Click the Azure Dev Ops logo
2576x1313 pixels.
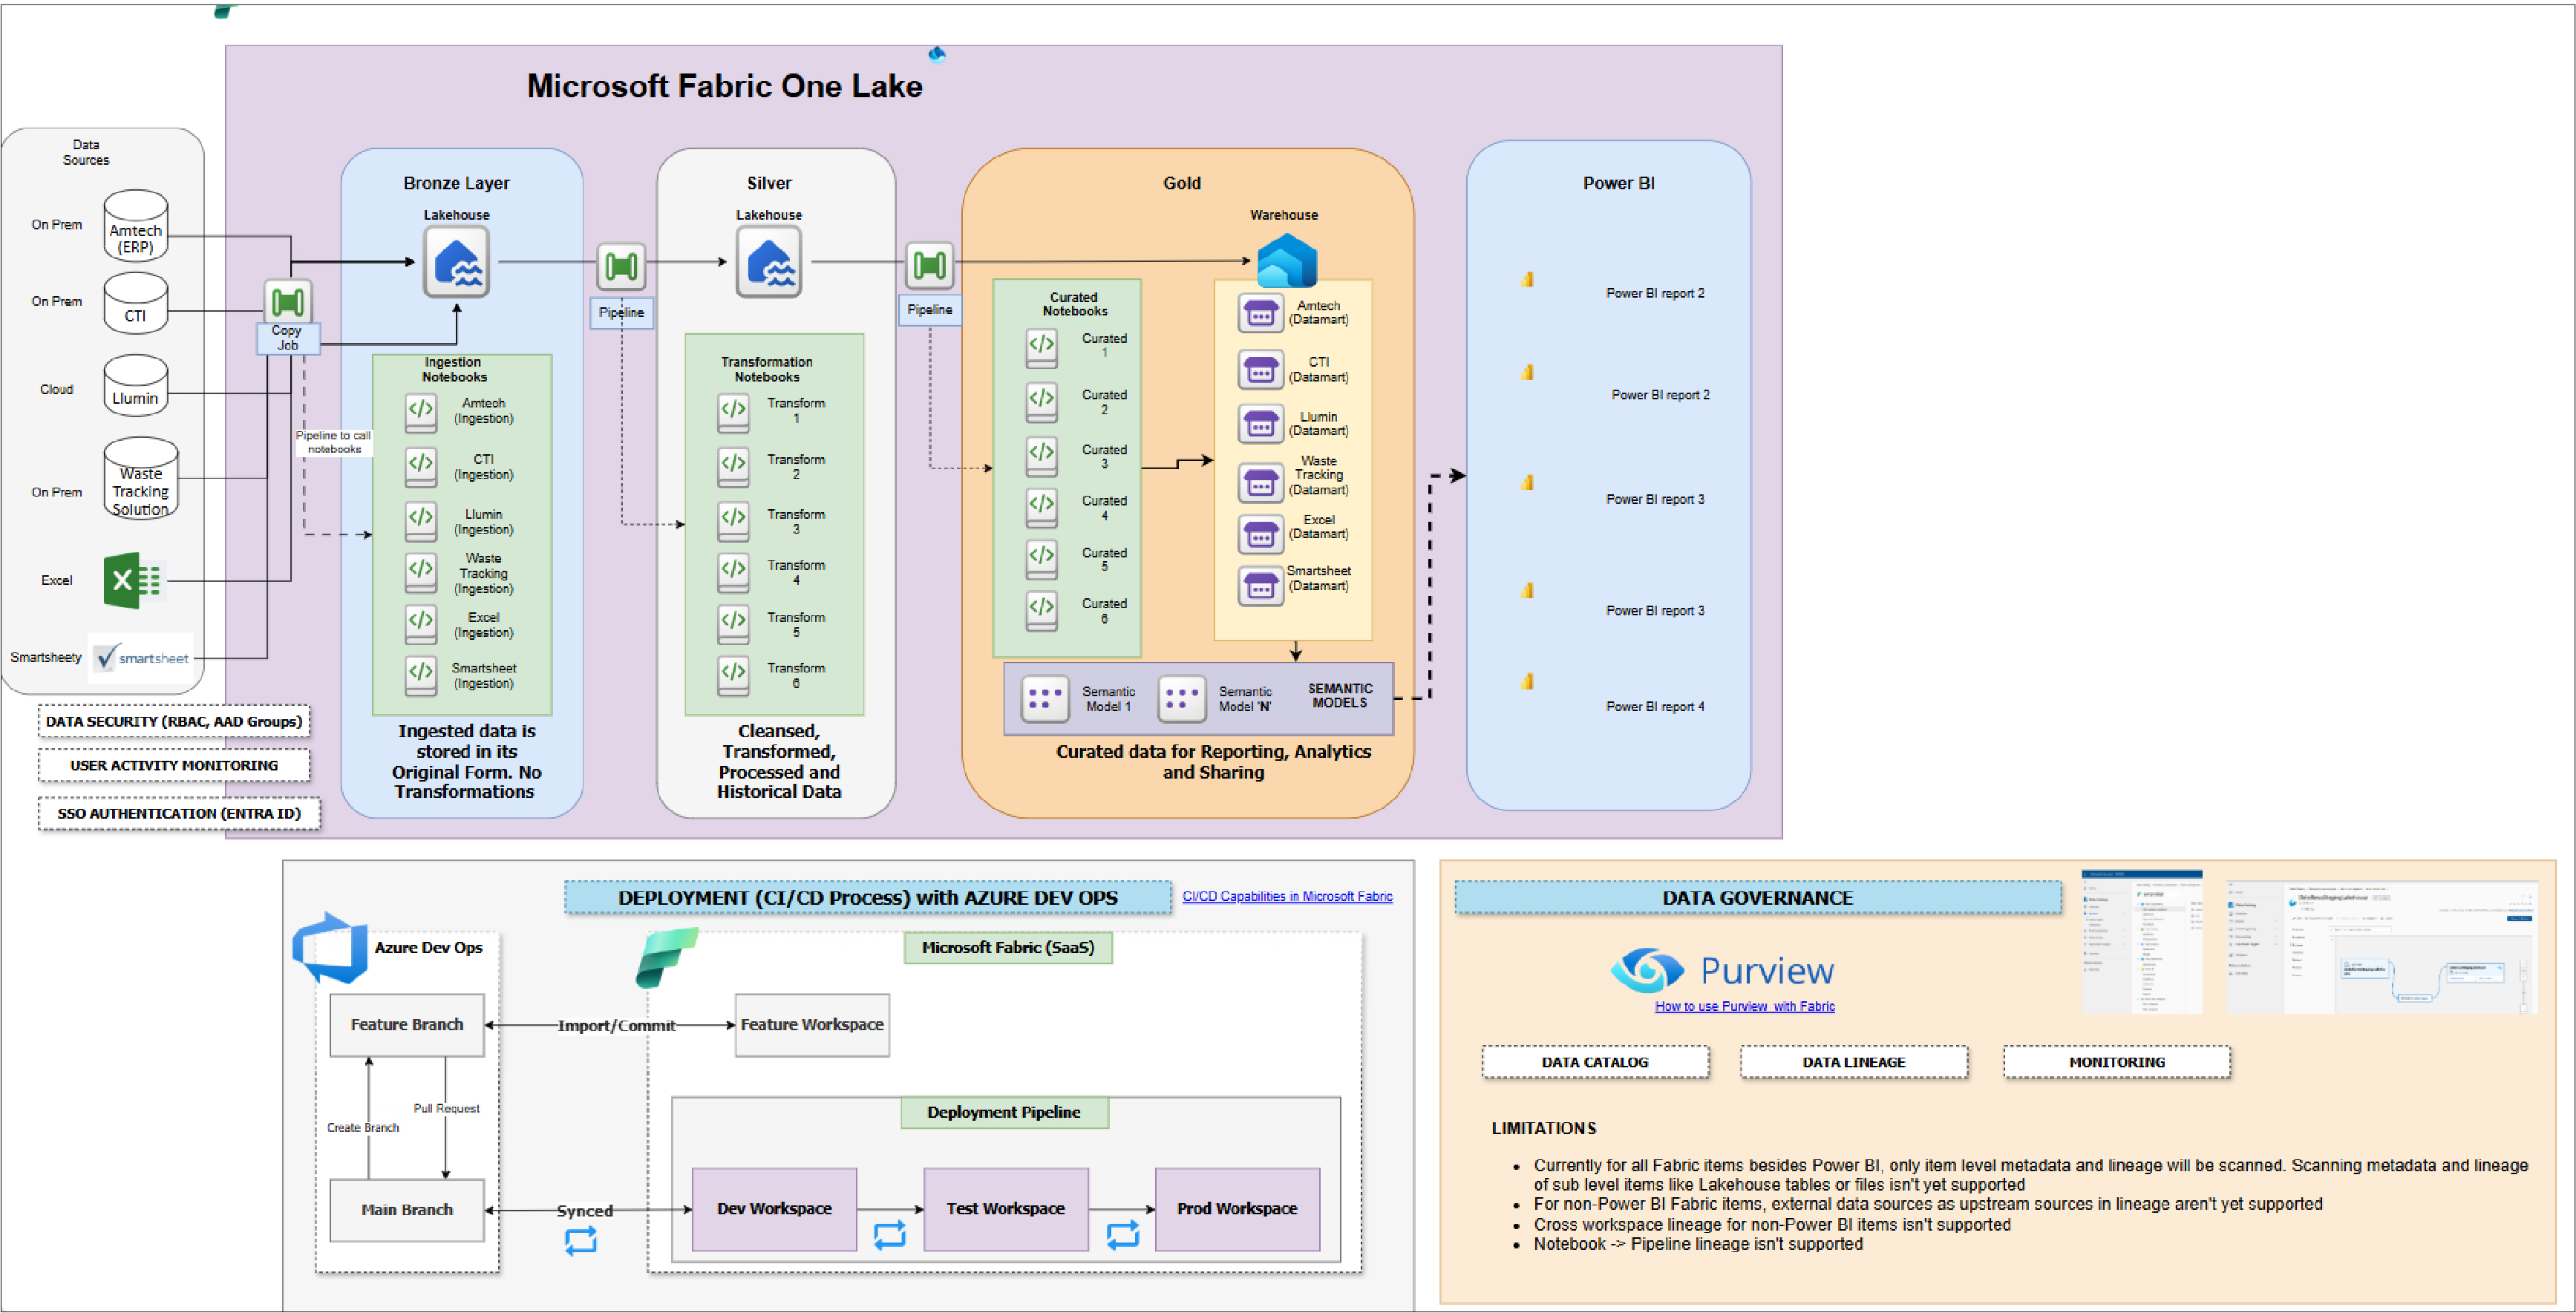tap(329, 948)
